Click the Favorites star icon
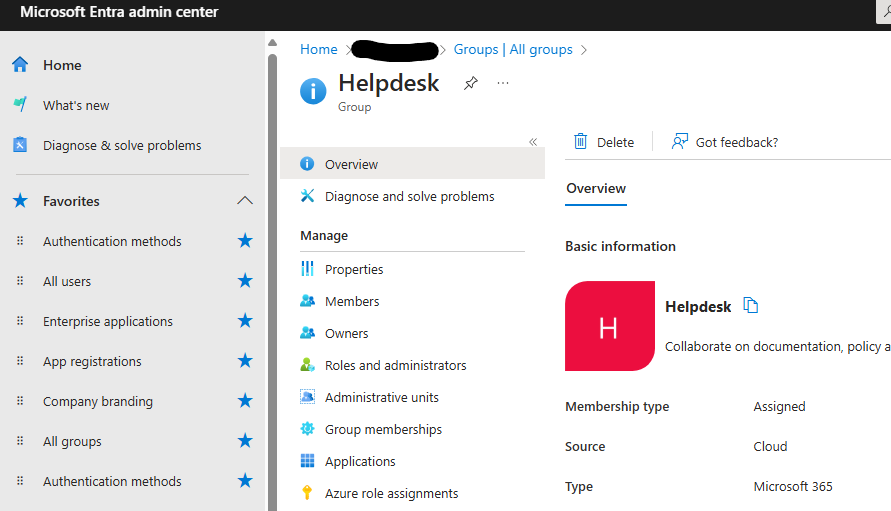 20,201
